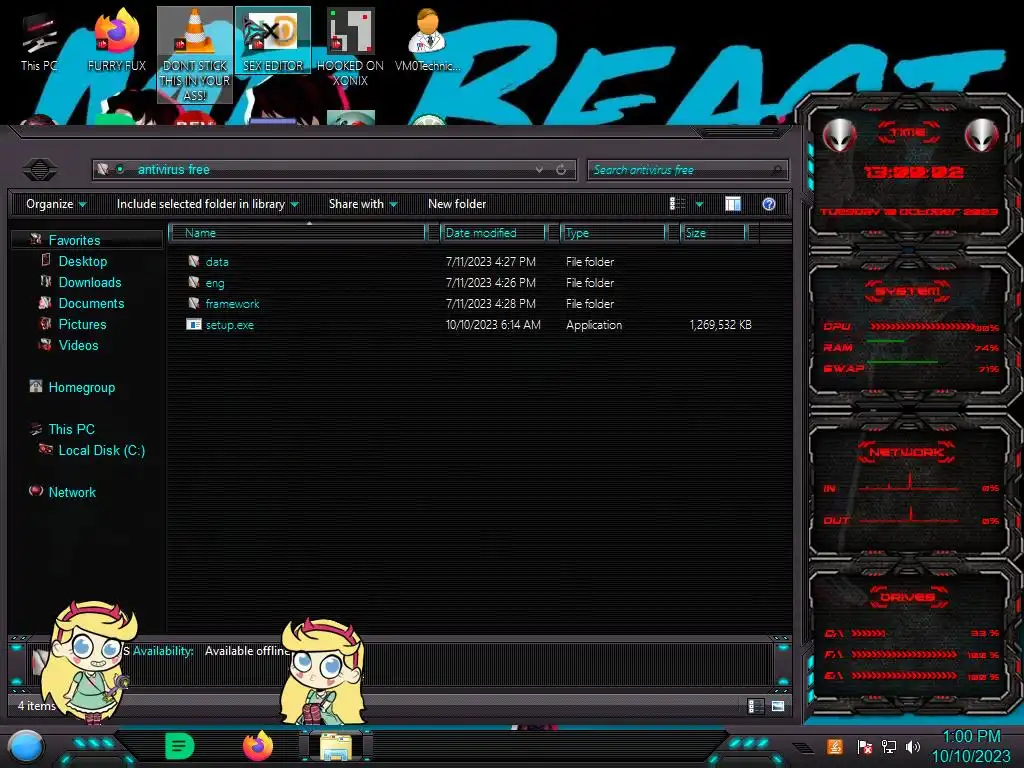Image resolution: width=1024 pixels, height=768 pixels.
Task: Click date 10/10/2023 6:14 AM
Action: point(493,325)
